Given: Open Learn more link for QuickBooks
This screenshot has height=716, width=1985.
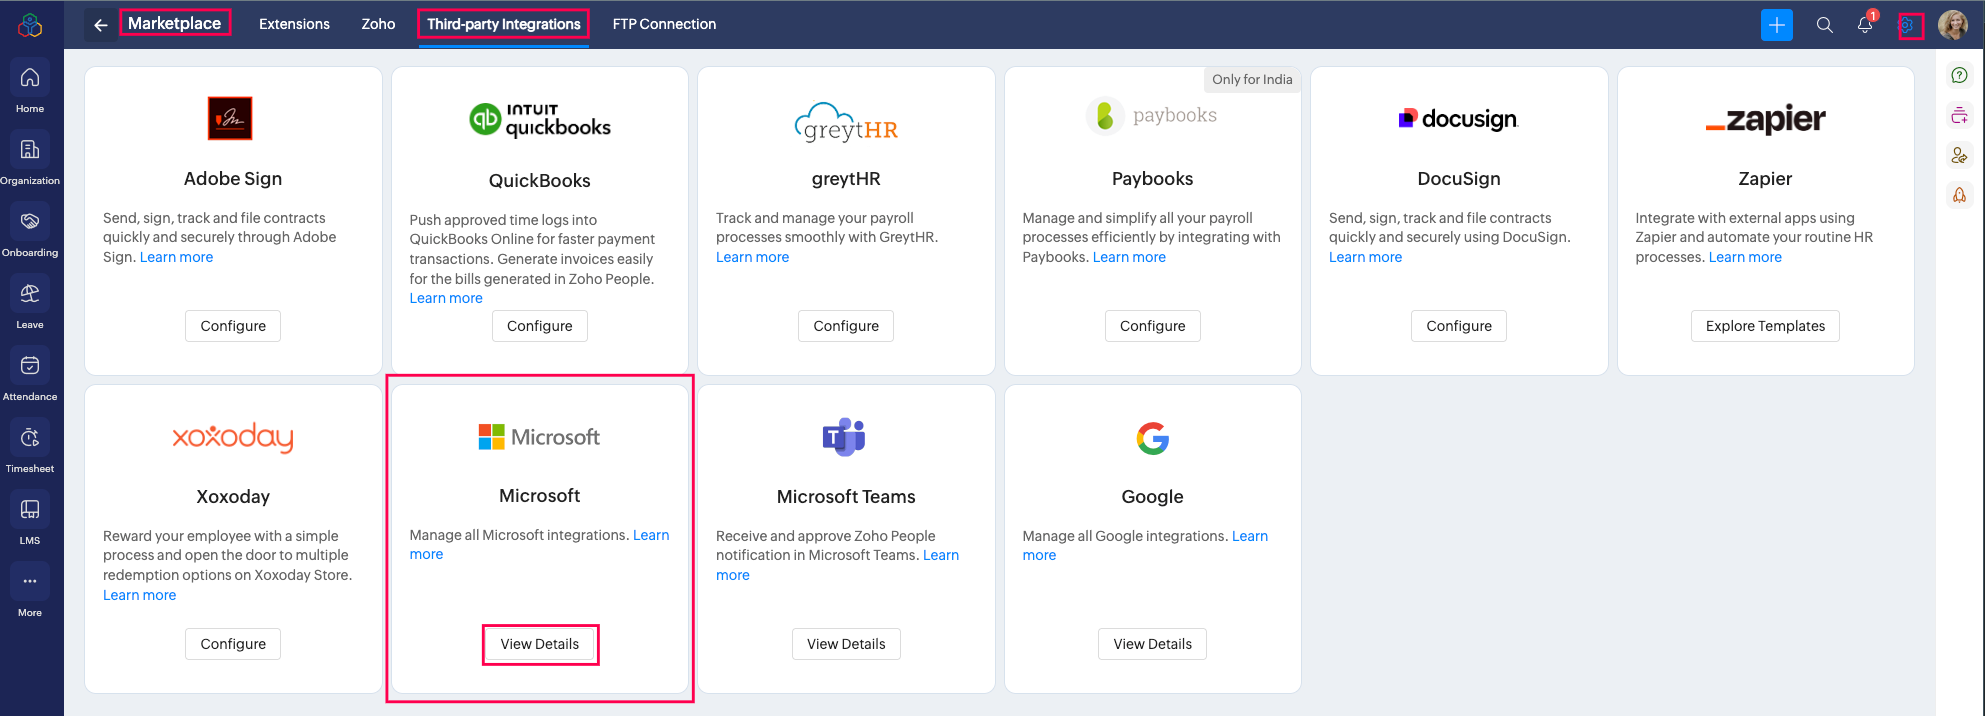Looking at the screenshot, I should (446, 298).
